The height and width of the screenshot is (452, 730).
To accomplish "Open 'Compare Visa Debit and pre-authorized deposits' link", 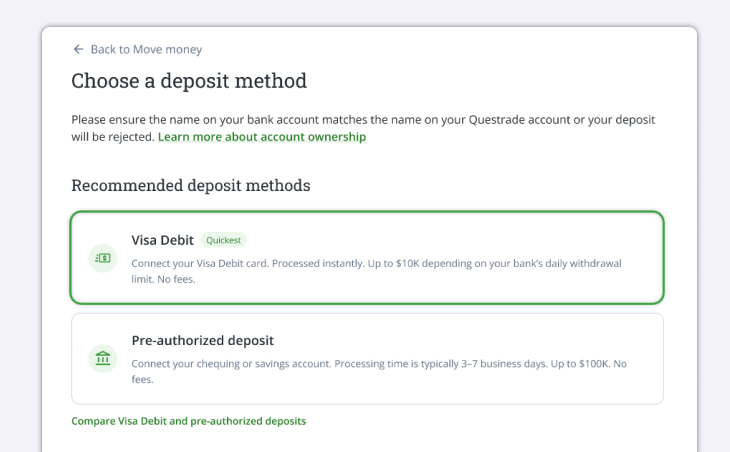I will click(189, 421).
